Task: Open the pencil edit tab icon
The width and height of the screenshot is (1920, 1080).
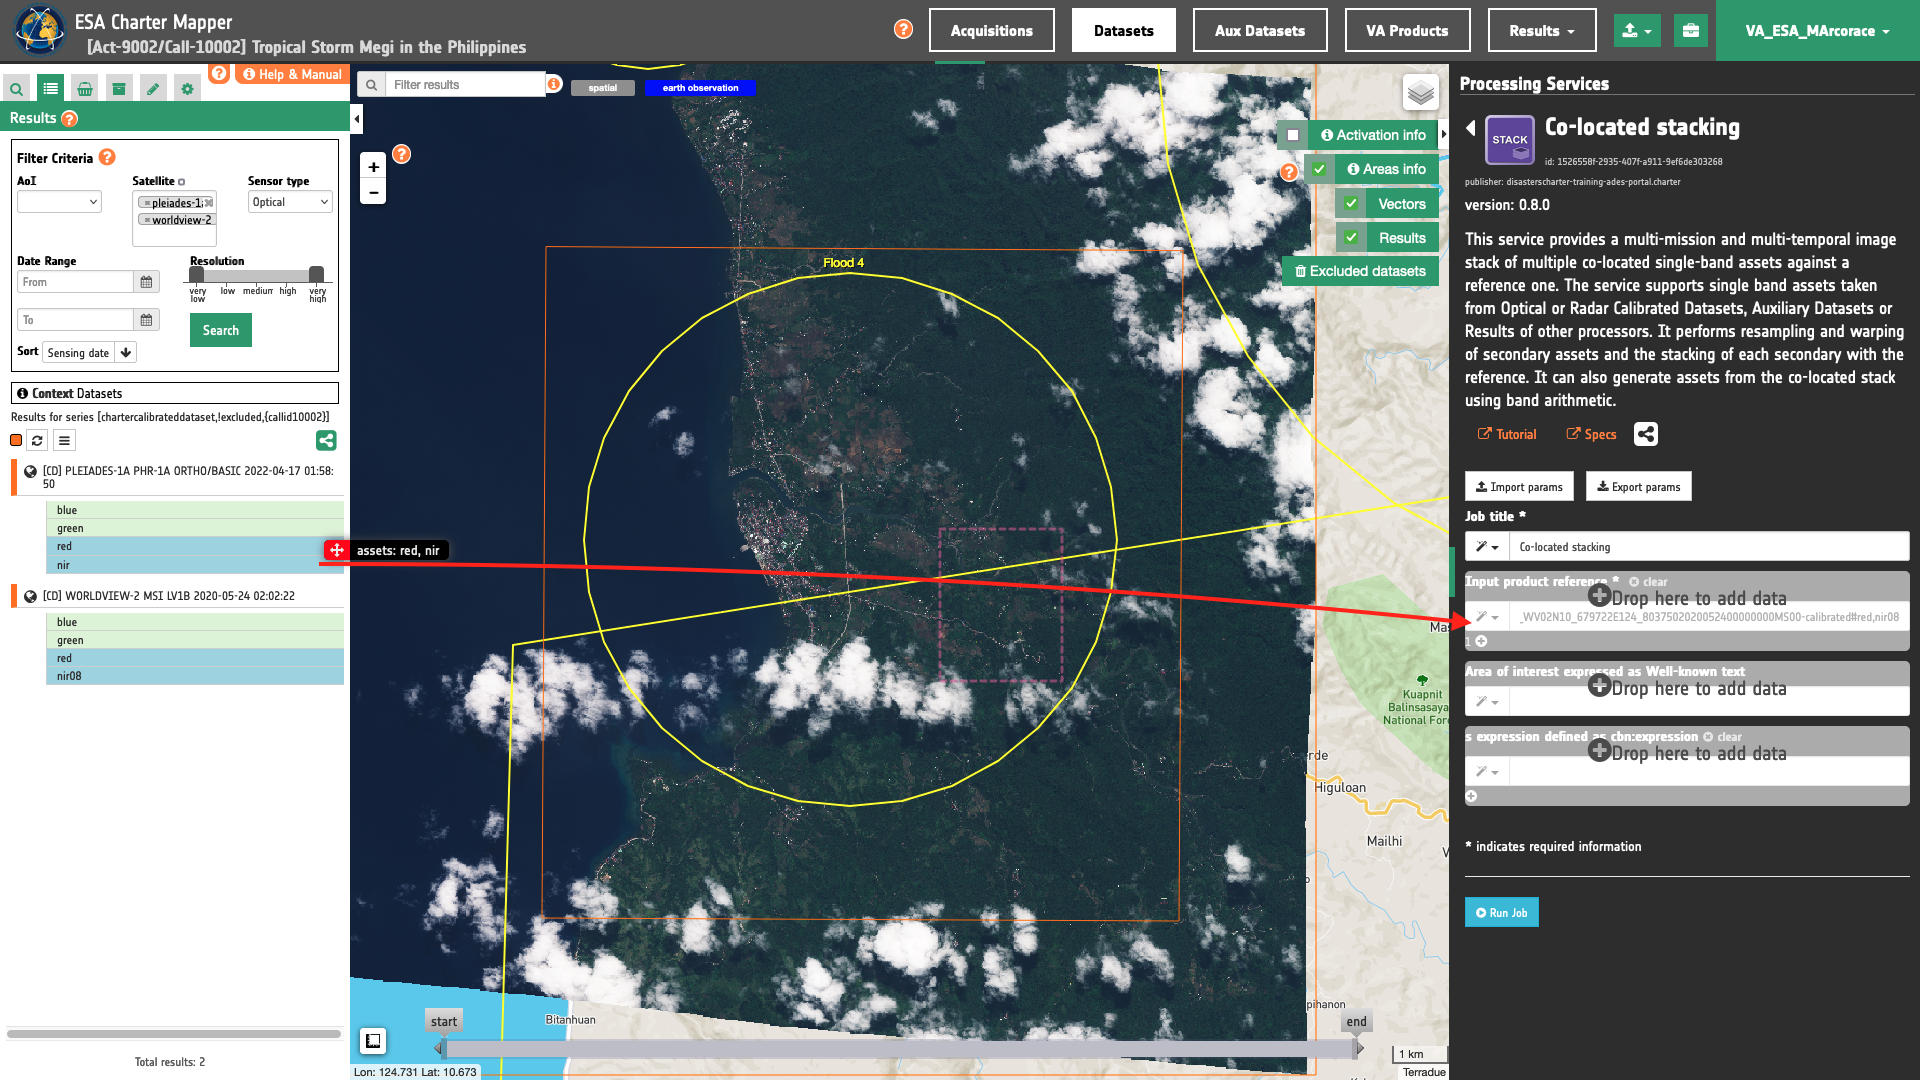Action: pos(153,89)
